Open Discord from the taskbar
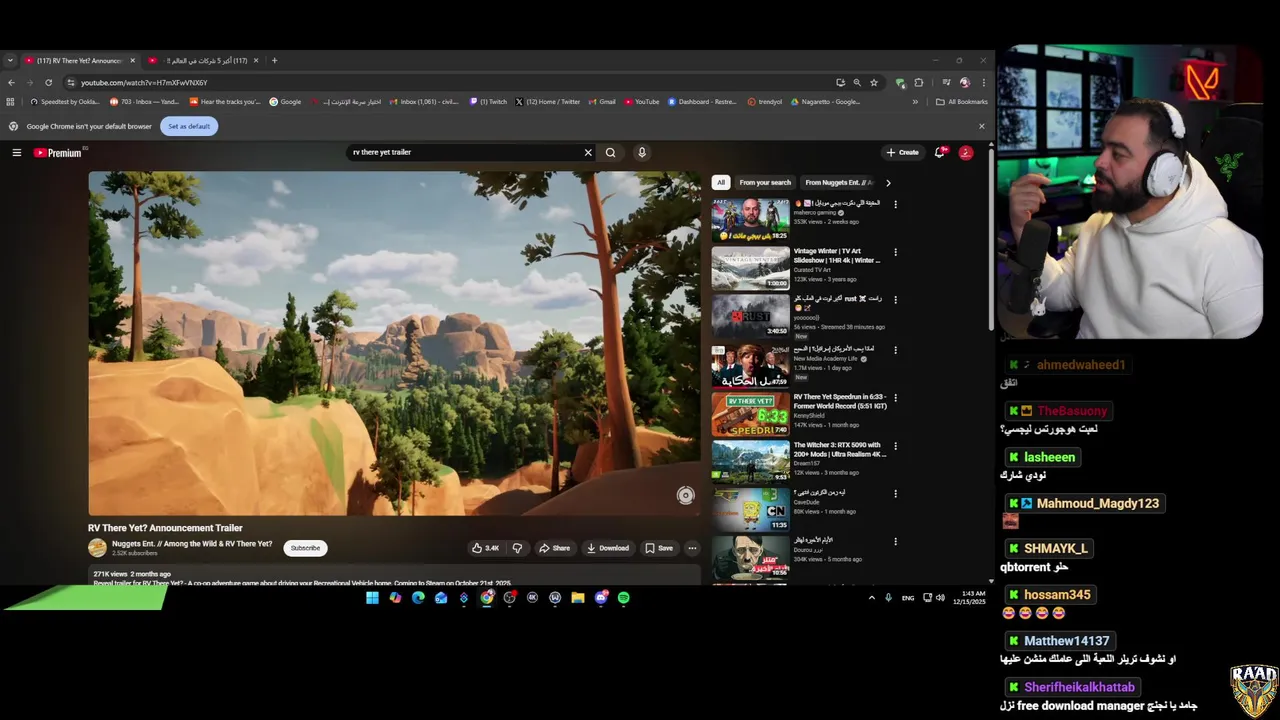Viewport: 1280px width, 720px height. coord(601,598)
